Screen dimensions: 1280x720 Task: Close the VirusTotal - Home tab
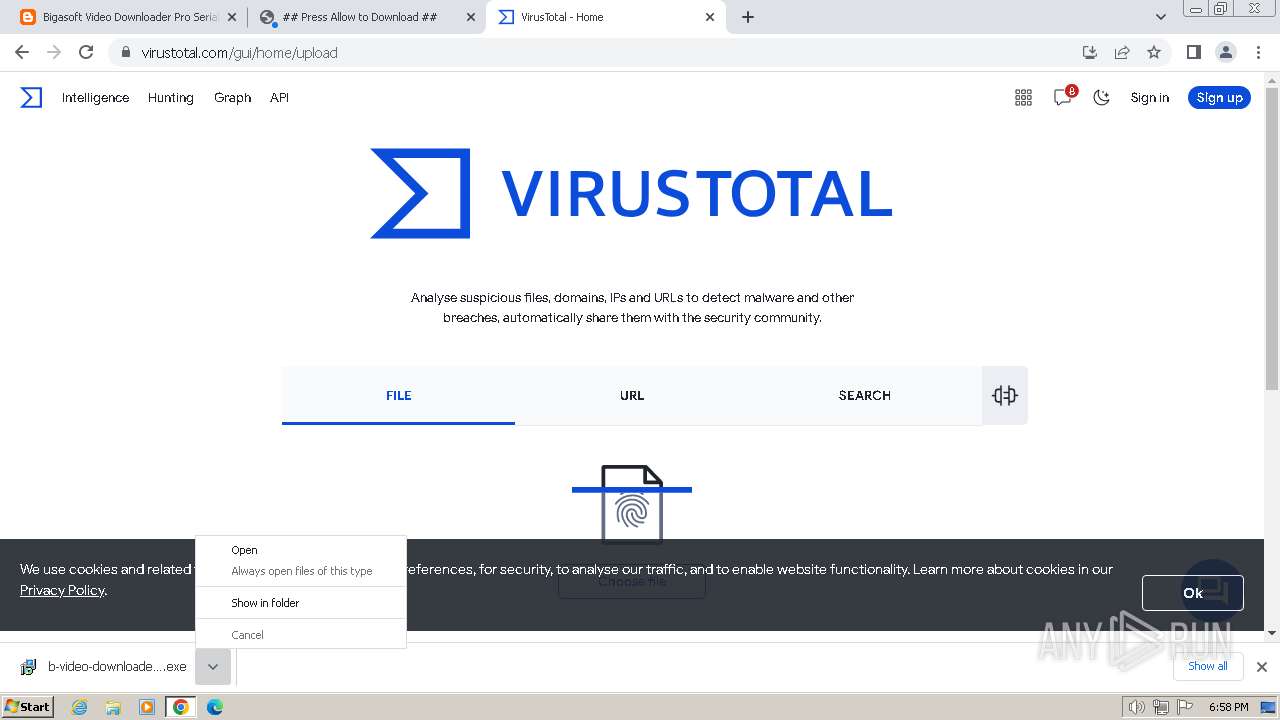pyautogui.click(x=710, y=17)
